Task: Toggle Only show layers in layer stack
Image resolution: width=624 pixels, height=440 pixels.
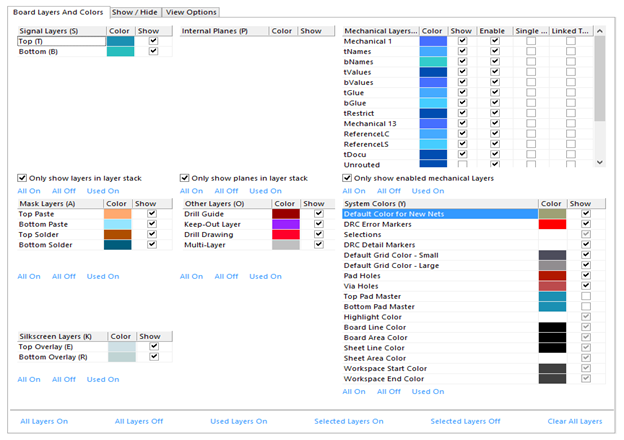Action: point(22,178)
